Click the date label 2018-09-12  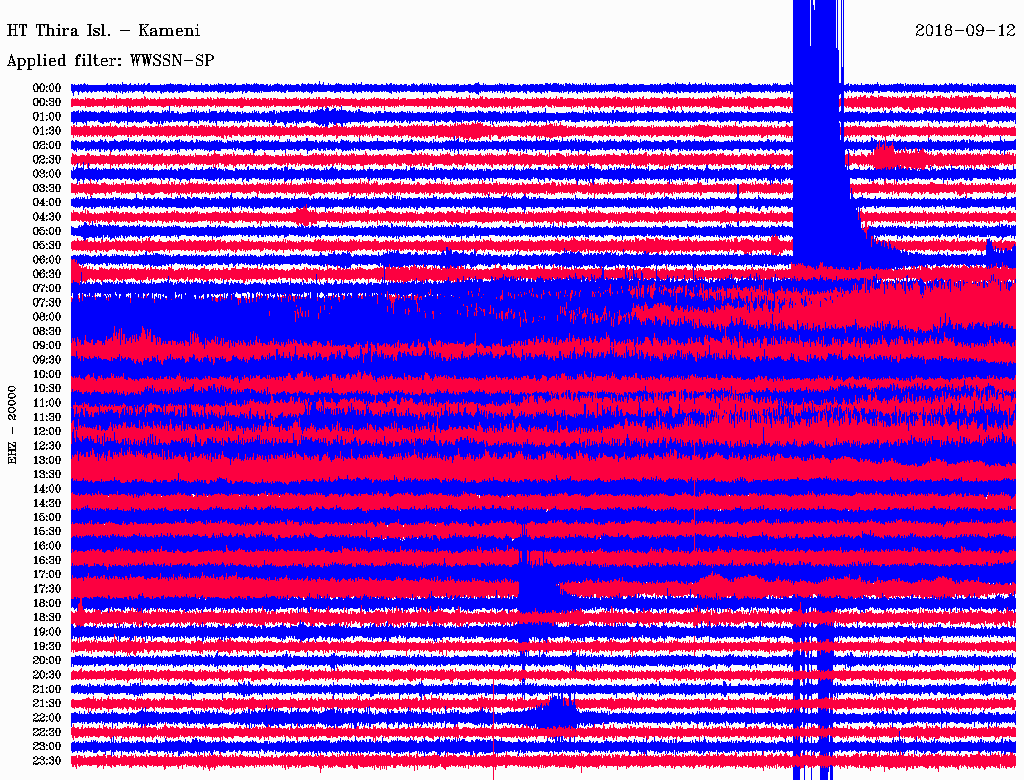(x=965, y=31)
